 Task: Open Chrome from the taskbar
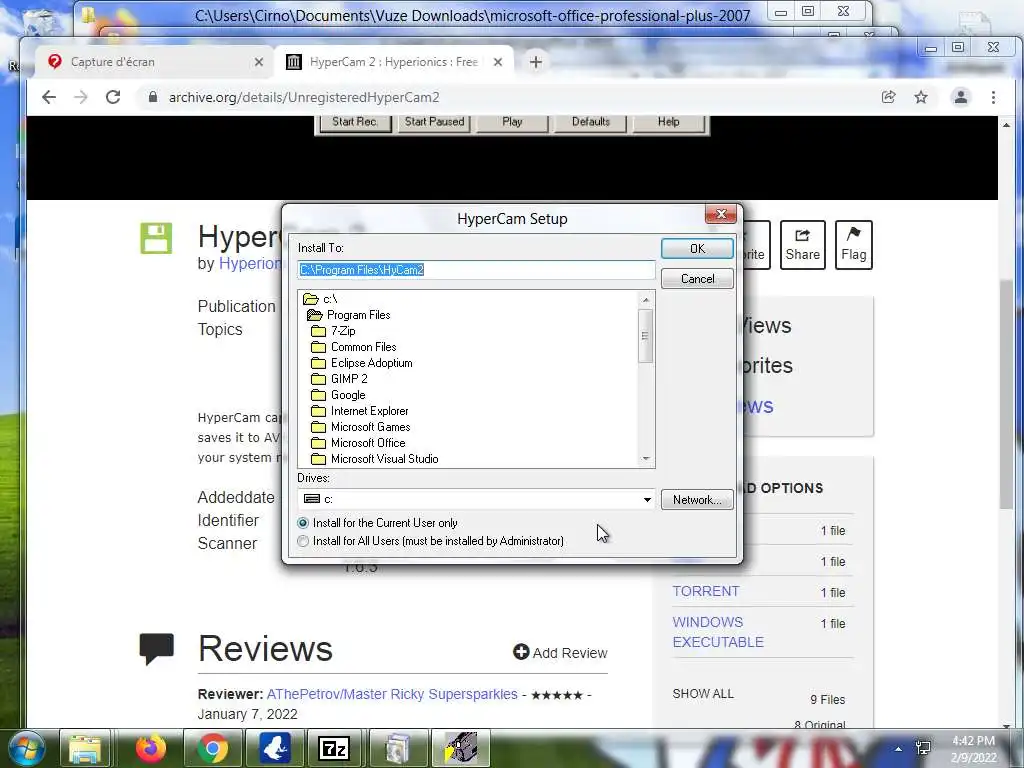pos(212,748)
